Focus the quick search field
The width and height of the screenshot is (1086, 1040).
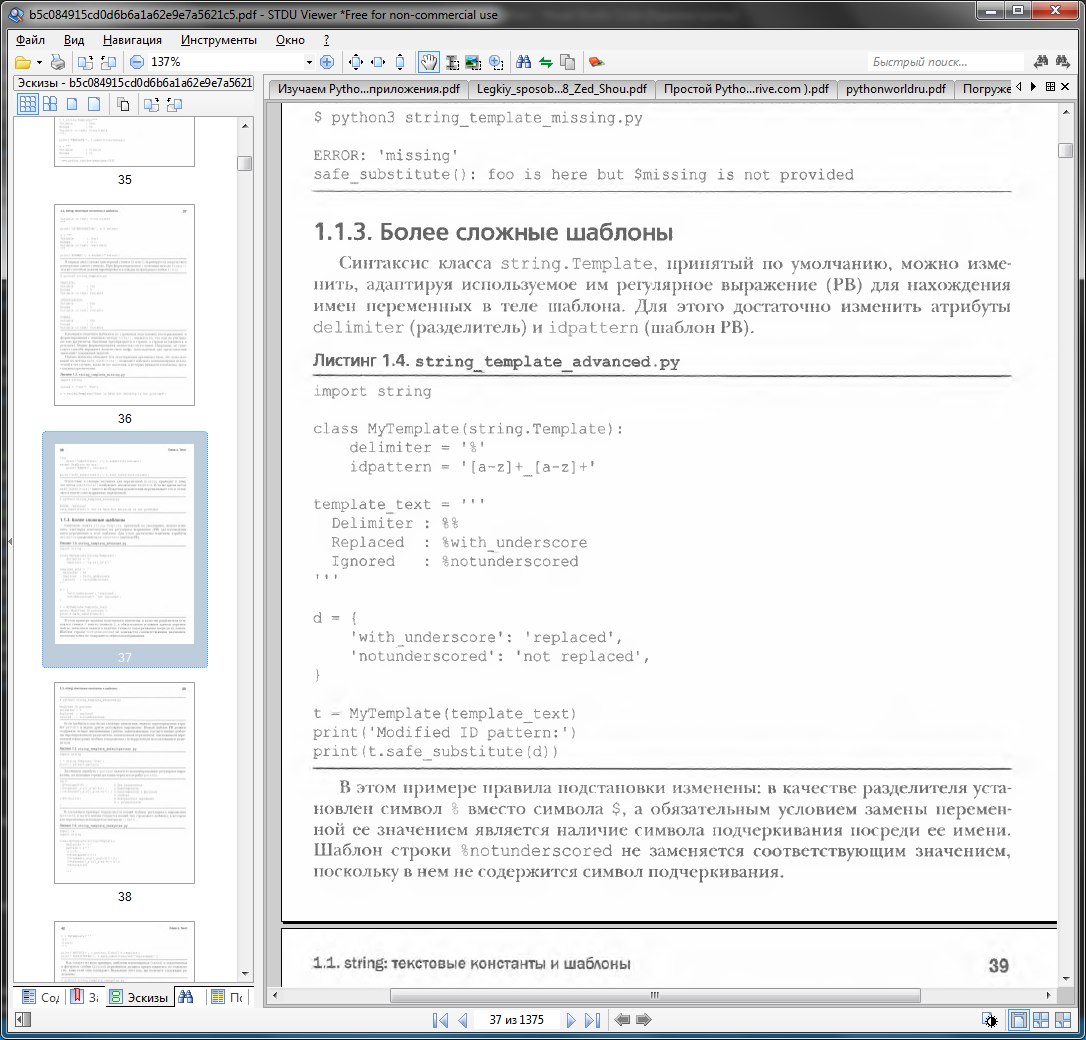(945, 62)
